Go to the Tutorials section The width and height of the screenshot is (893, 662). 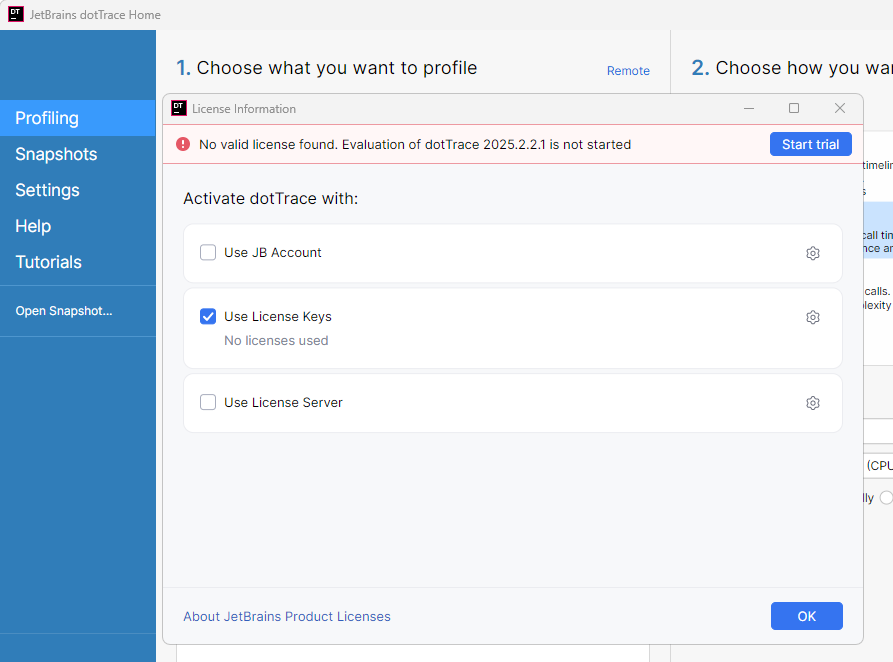tap(48, 262)
